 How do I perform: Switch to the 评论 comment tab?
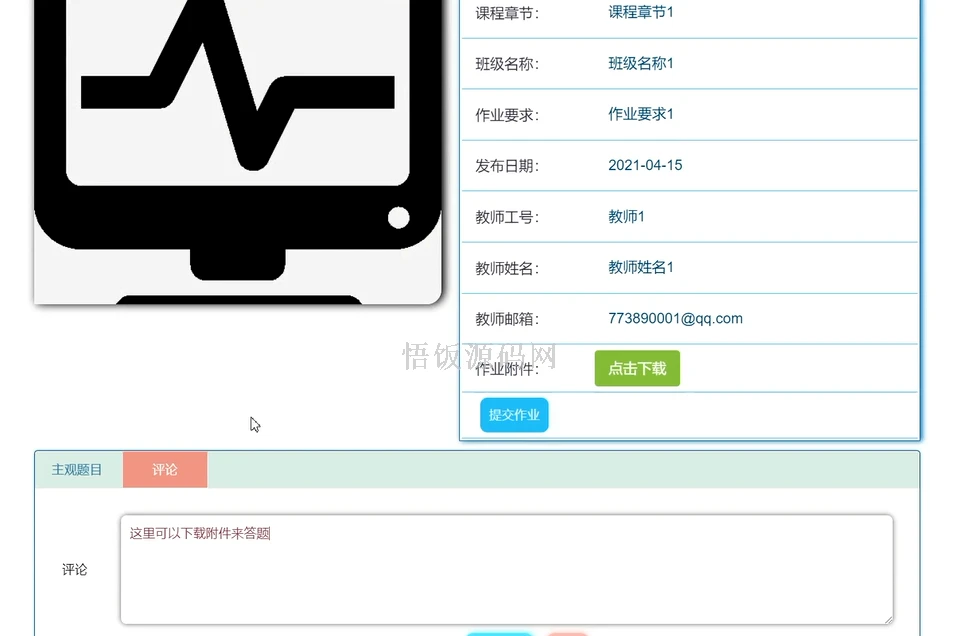pyautogui.click(x=165, y=468)
